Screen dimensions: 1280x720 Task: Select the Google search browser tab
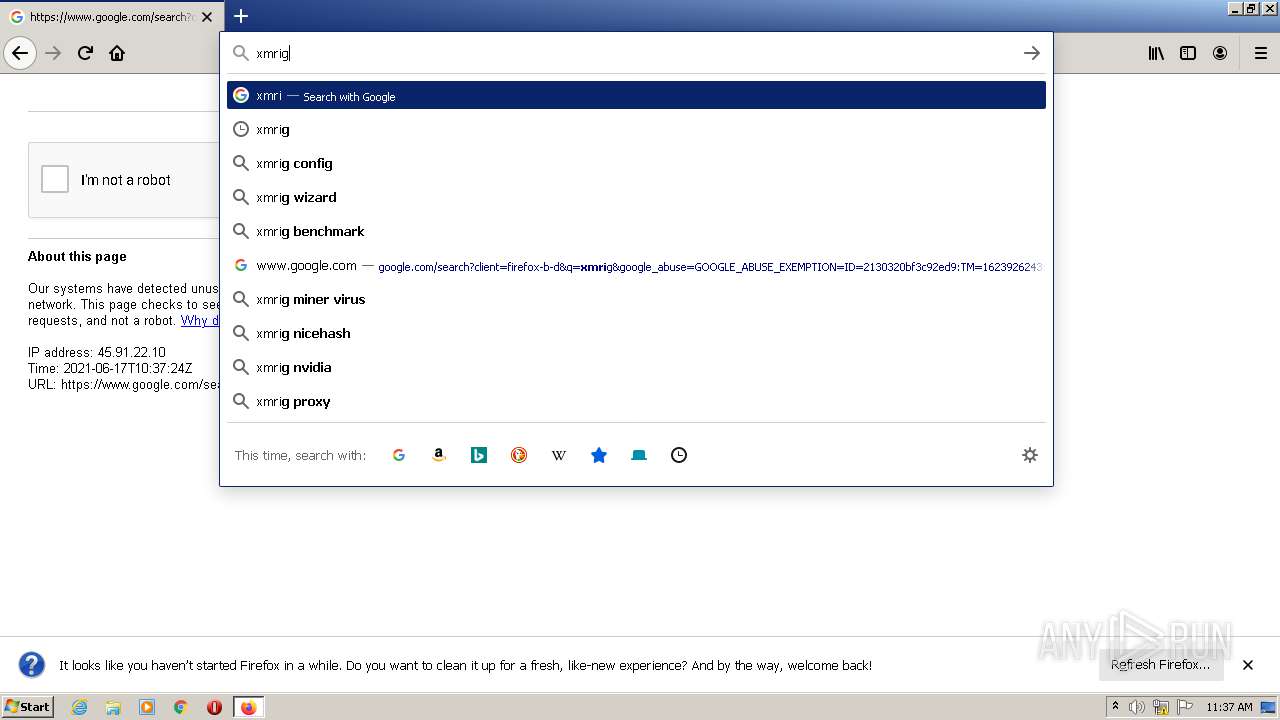111,17
